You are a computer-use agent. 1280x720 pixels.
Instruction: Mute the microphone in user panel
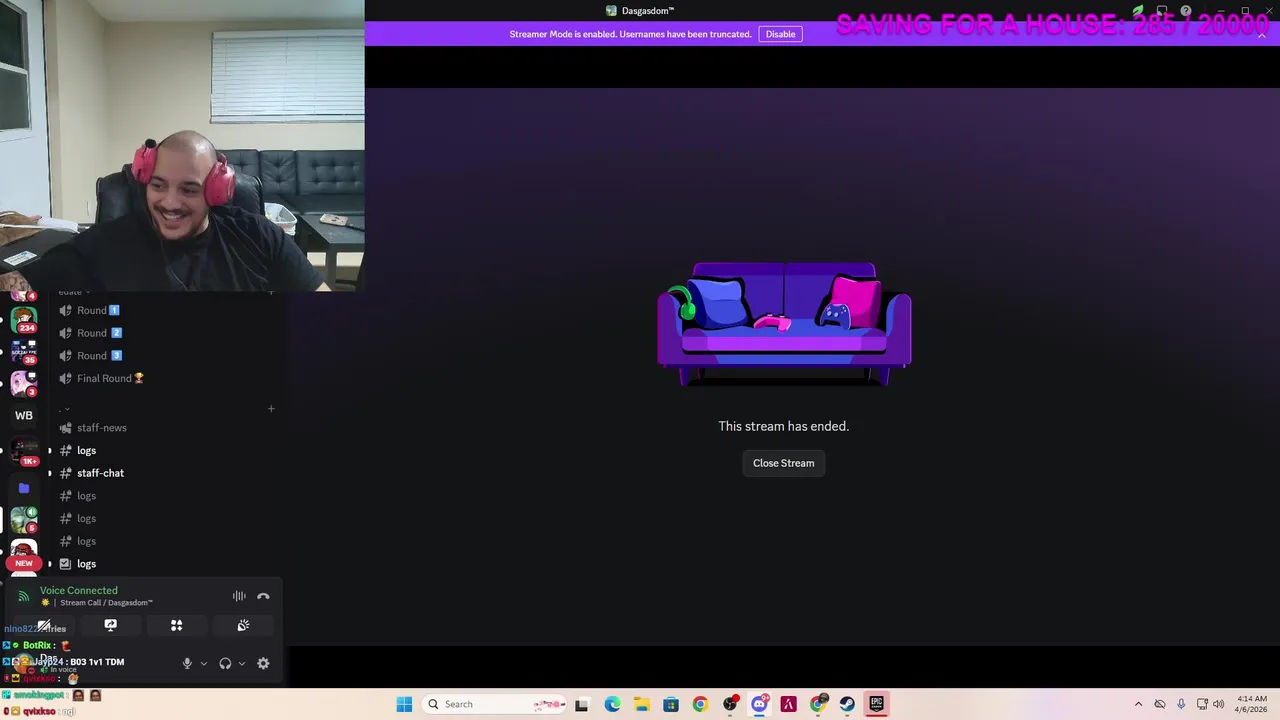pos(186,663)
